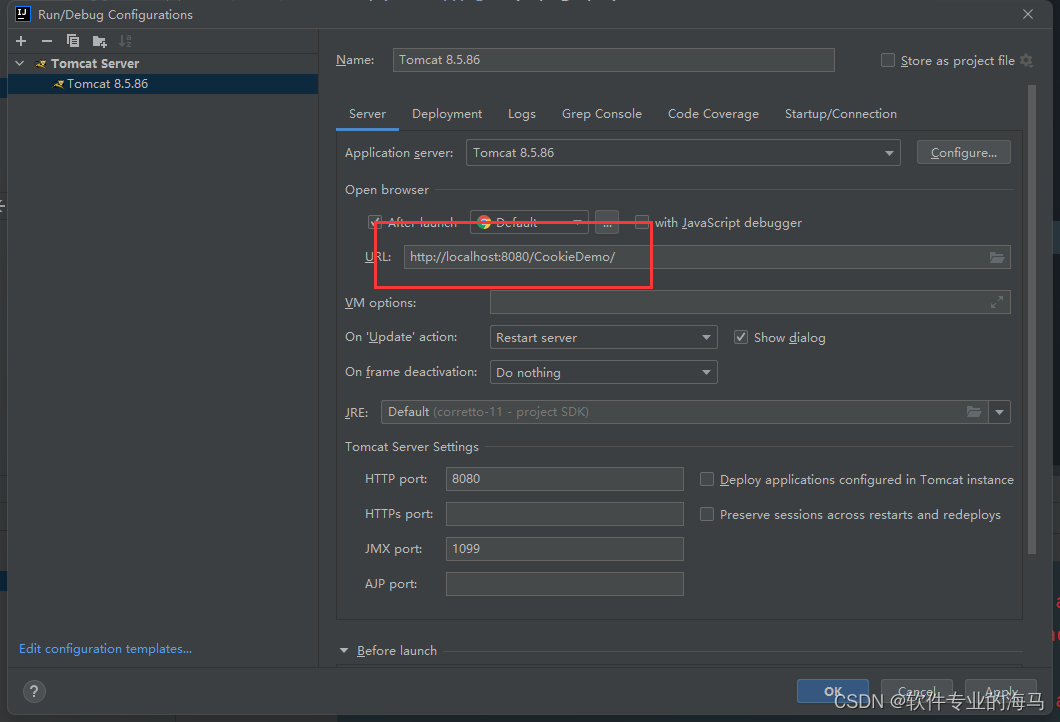Collapse the Tomcat Server tree node
The image size is (1060, 722).
click(x=20, y=64)
